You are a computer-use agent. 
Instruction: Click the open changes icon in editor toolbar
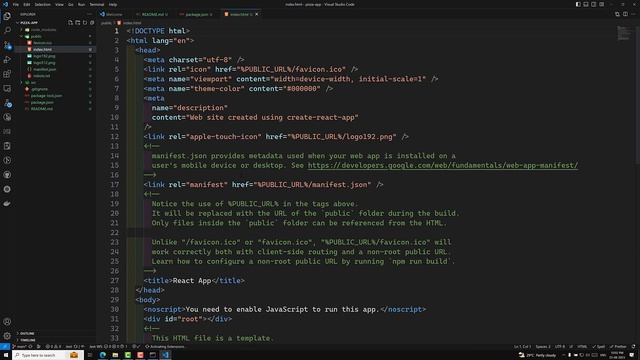[x=617, y=14]
